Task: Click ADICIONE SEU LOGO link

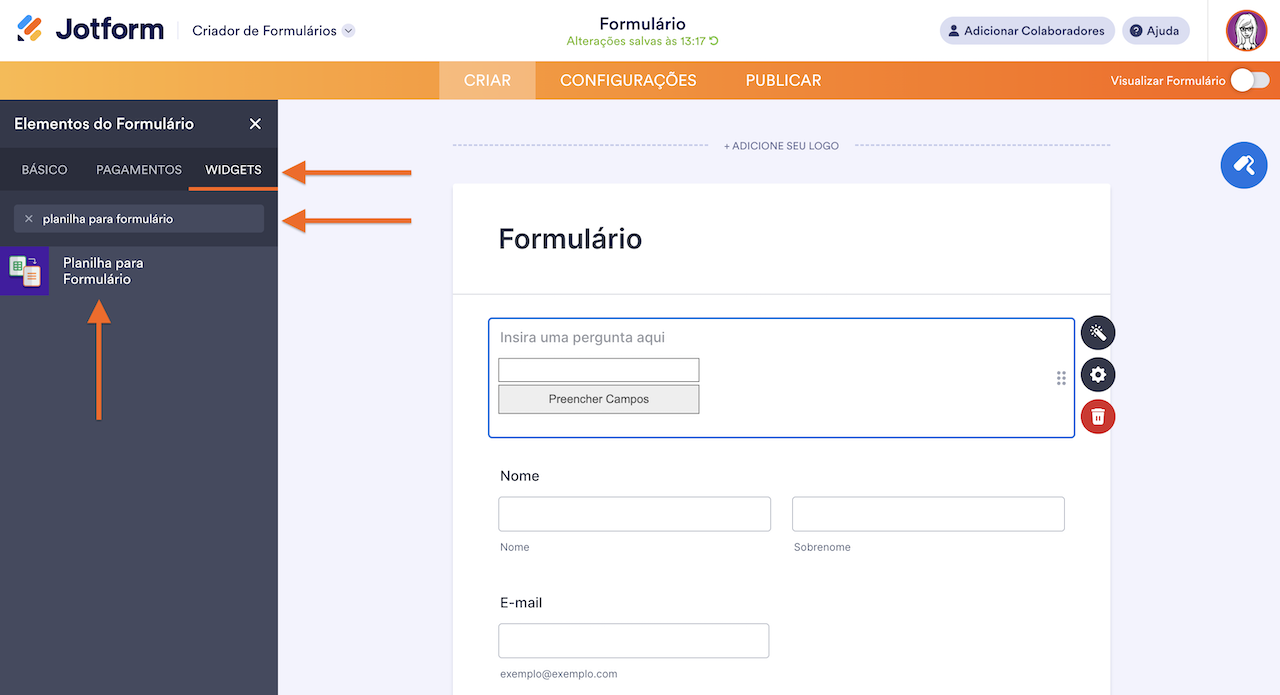Action: [x=780, y=145]
